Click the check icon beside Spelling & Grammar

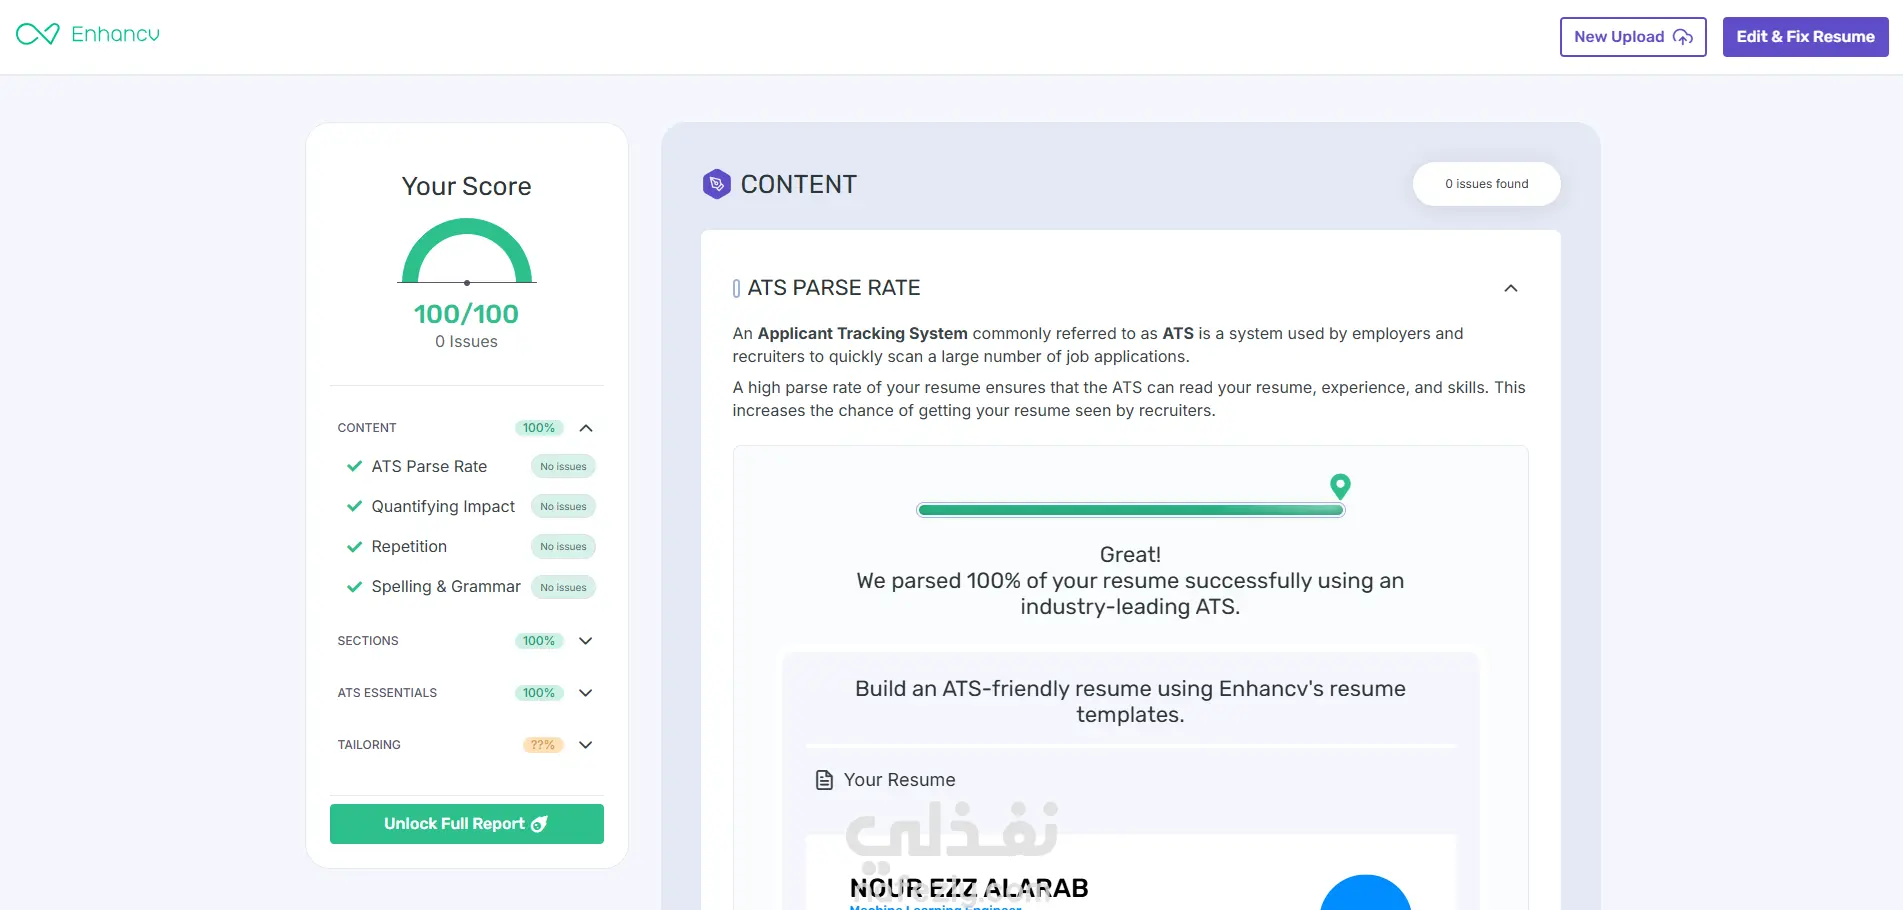(x=354, y=587)
